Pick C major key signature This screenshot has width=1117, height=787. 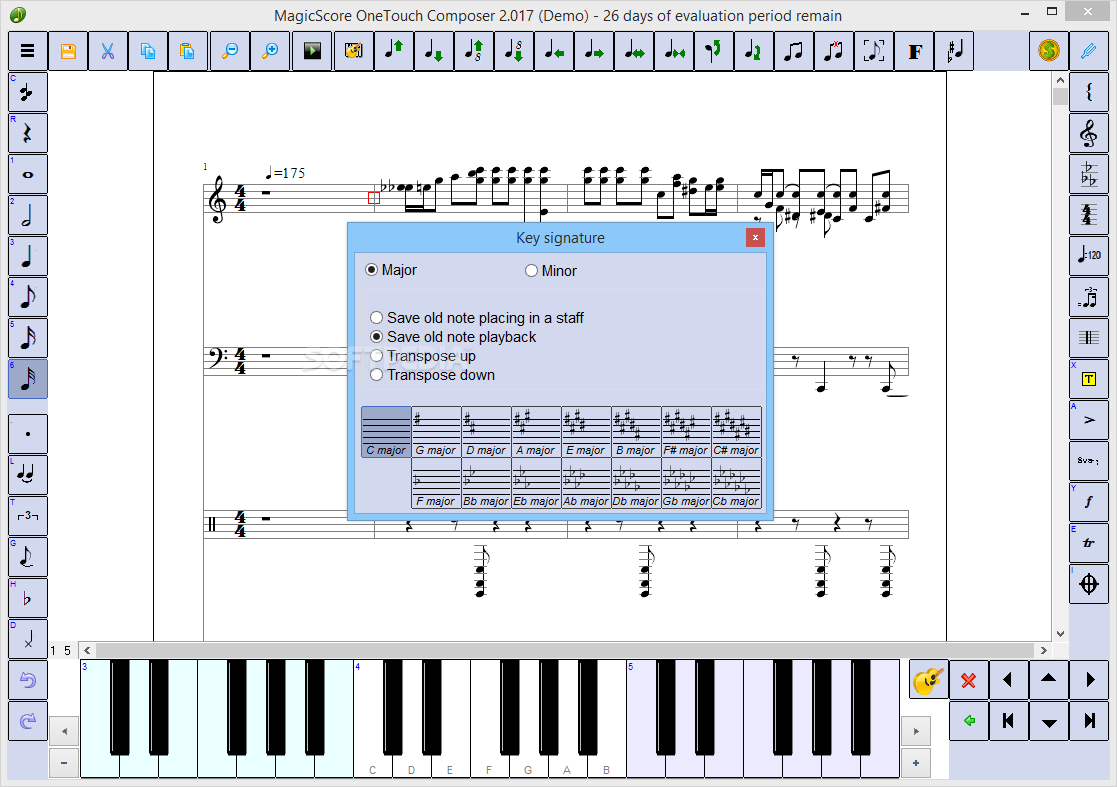pos(386,432)
